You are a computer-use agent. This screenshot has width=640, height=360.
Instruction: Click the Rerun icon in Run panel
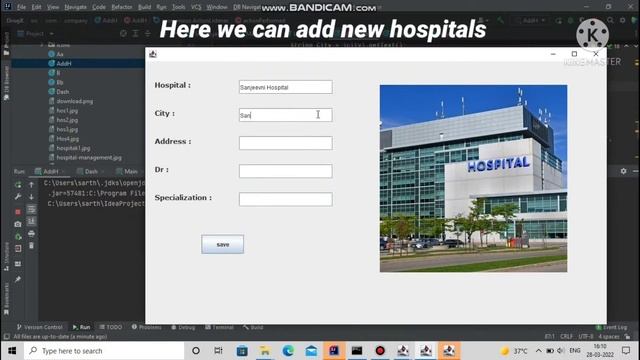pos(18,185)
